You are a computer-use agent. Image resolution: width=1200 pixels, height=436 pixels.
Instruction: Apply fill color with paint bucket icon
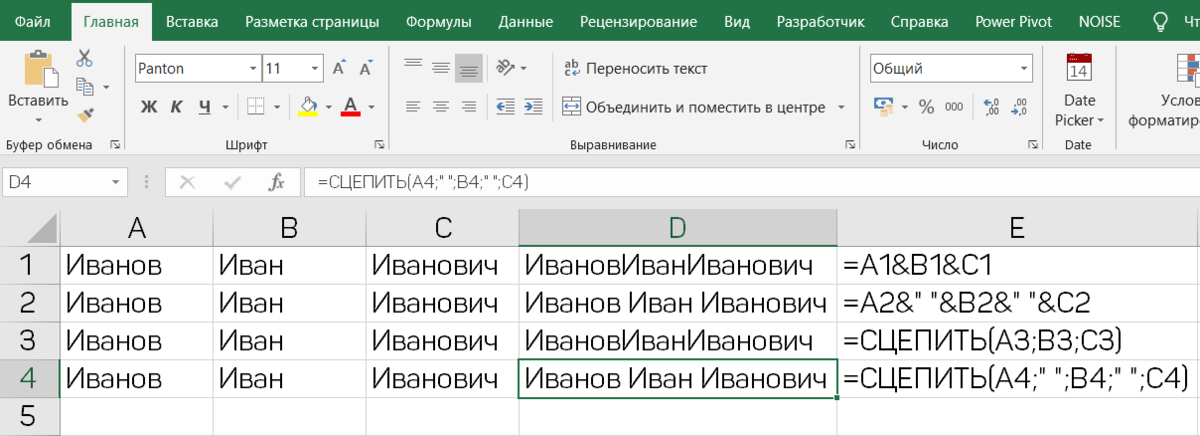click(309, 106)
